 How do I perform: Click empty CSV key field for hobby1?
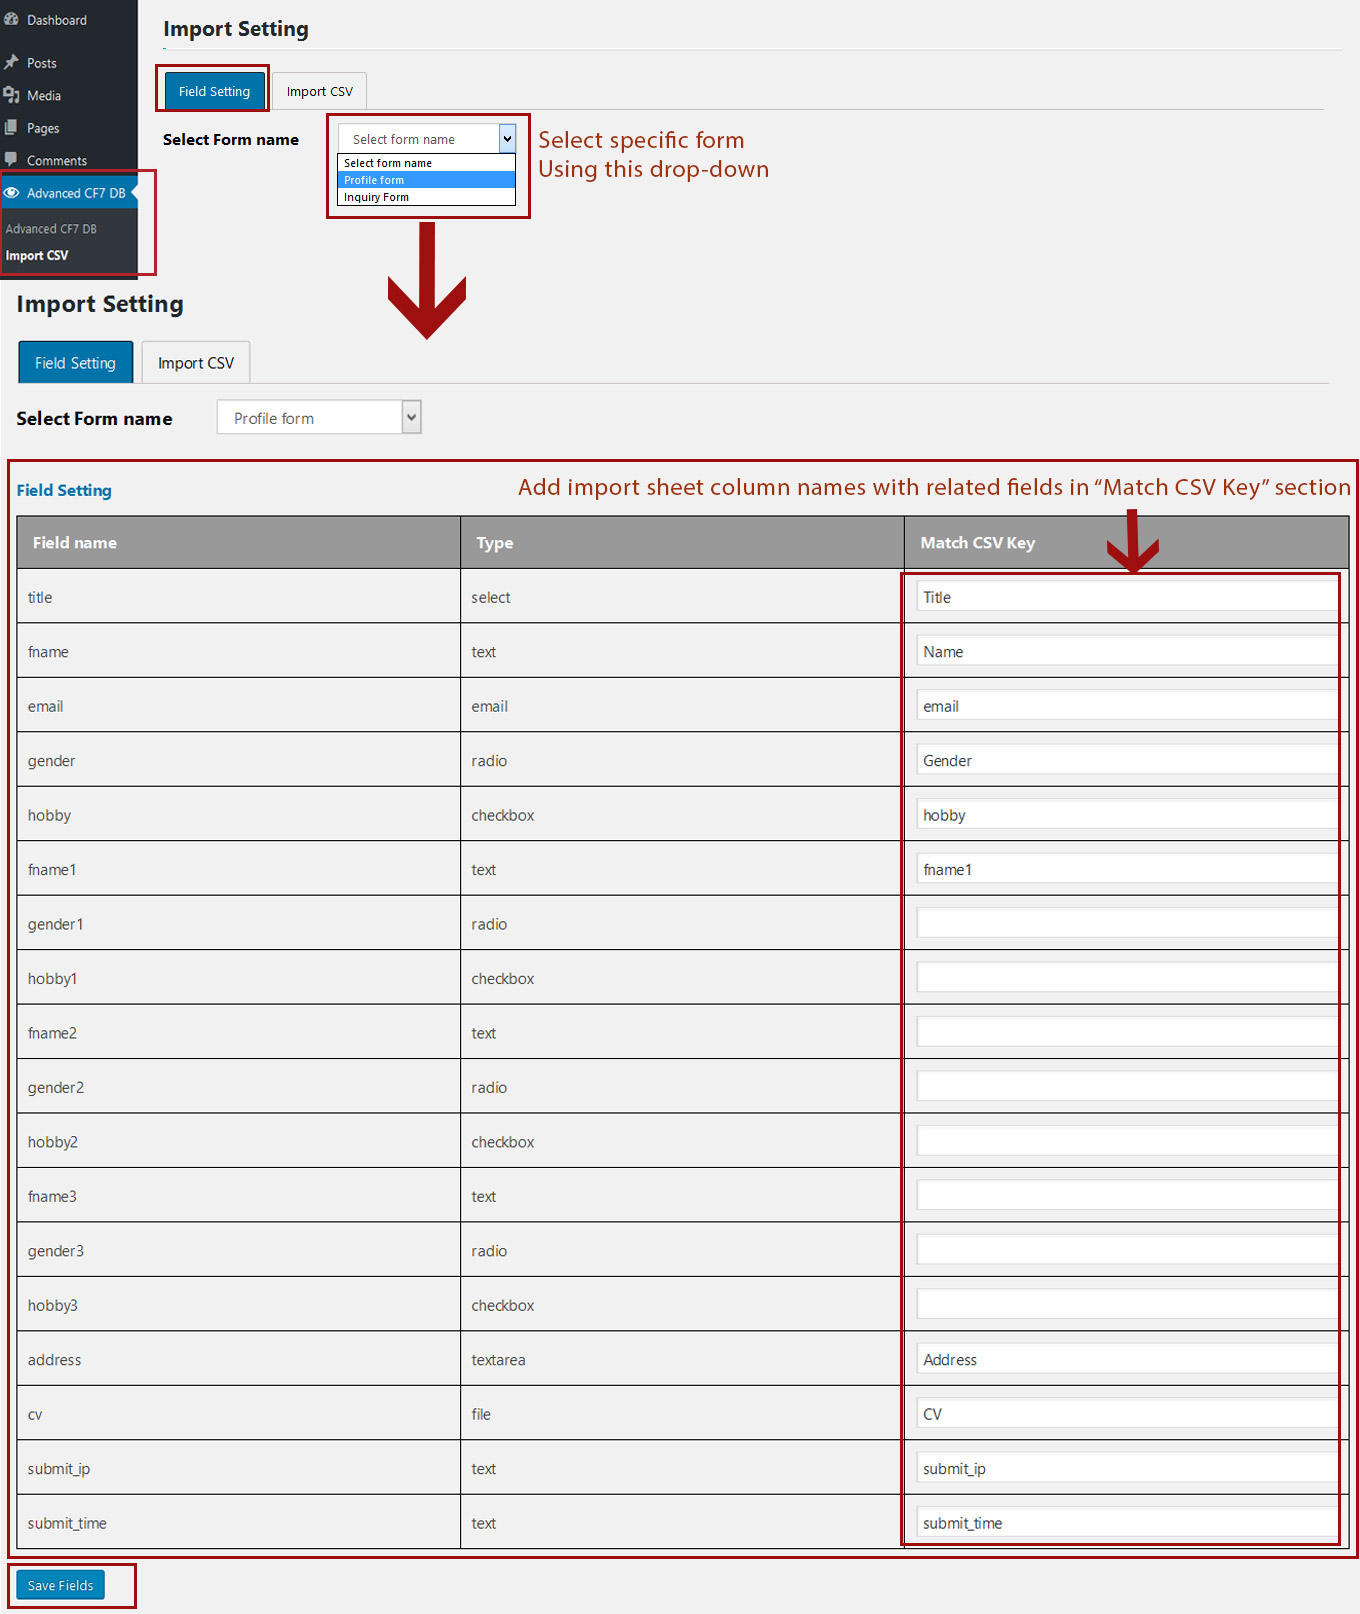click(x=1127, y=978)
